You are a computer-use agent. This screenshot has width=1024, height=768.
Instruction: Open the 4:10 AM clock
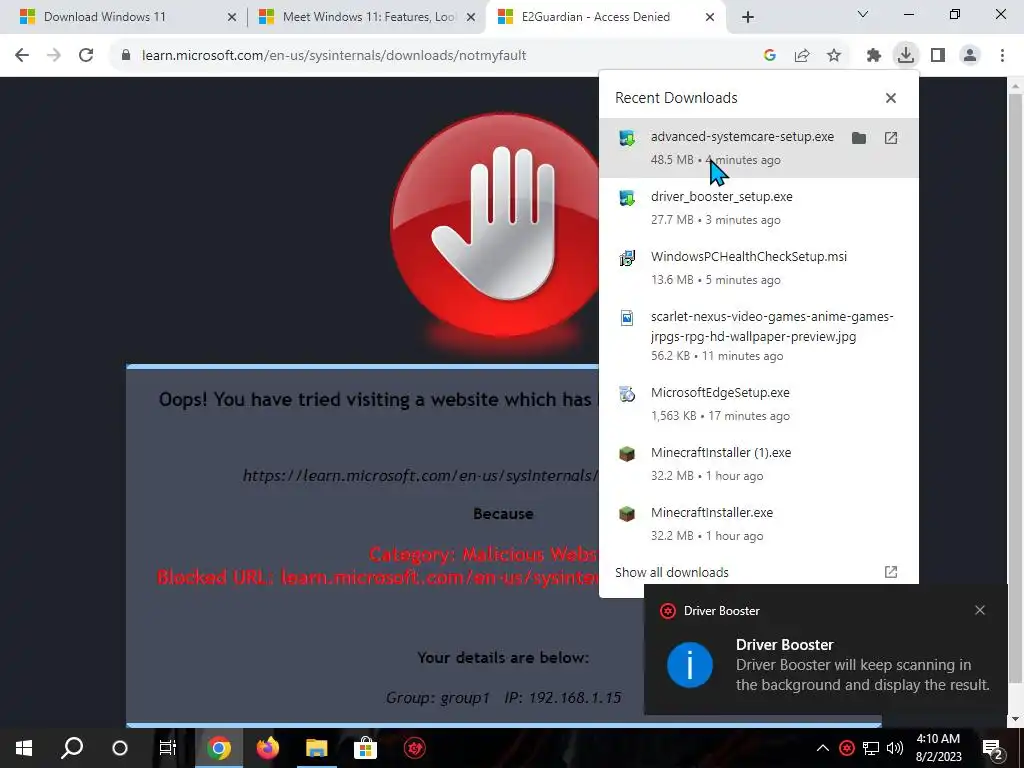point(938,748)
